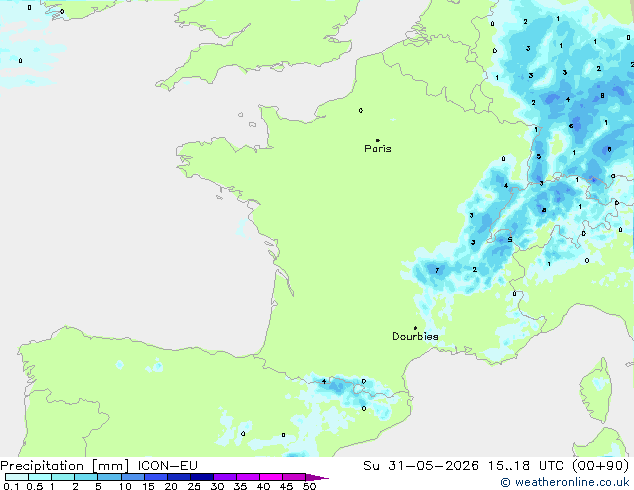
Task: Pick the 0.5–1 mm legend swatch
Action: [40, 477]
